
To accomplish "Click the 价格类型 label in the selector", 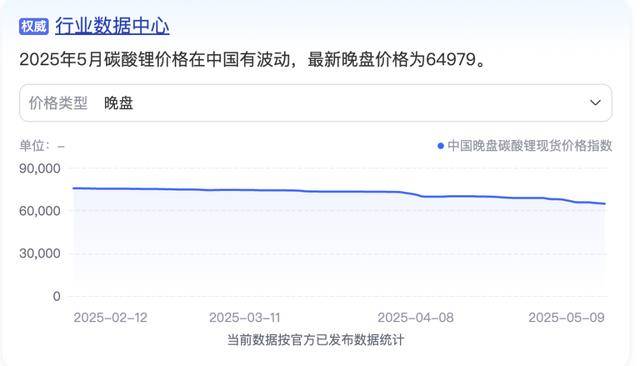I will [x=58, y=103].
